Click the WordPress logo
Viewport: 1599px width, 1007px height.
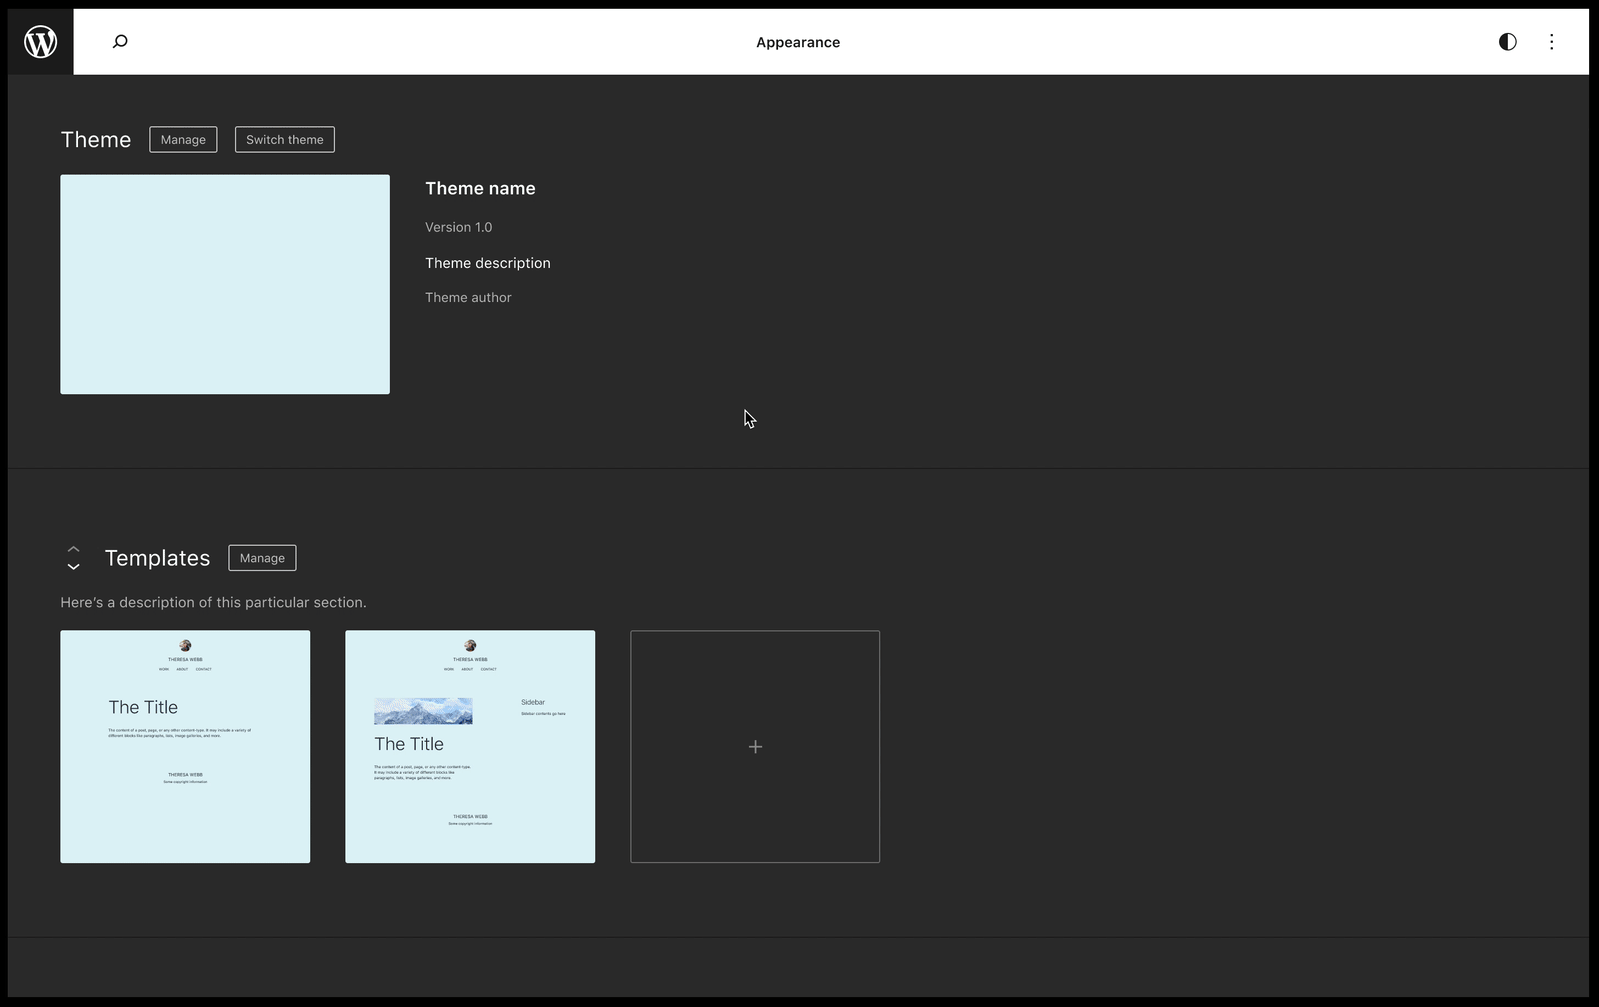(41, 42)
